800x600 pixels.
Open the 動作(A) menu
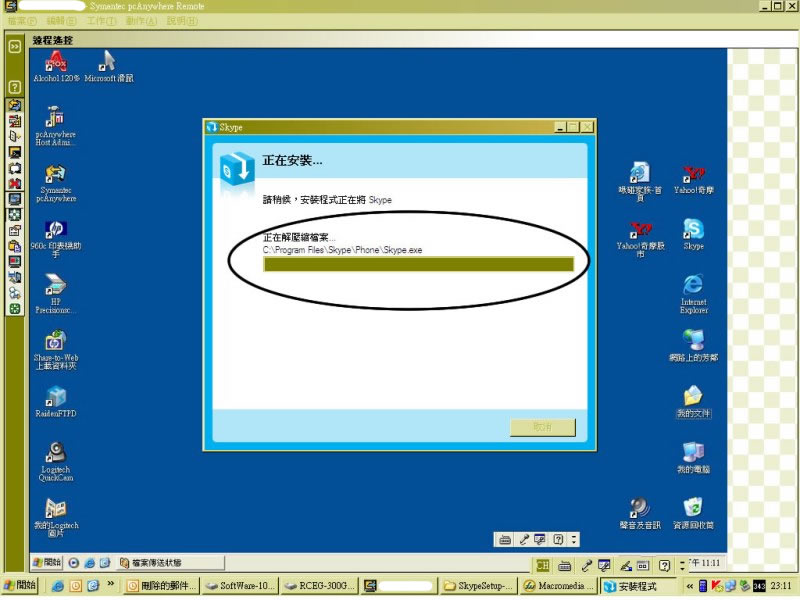coord(141,21)
